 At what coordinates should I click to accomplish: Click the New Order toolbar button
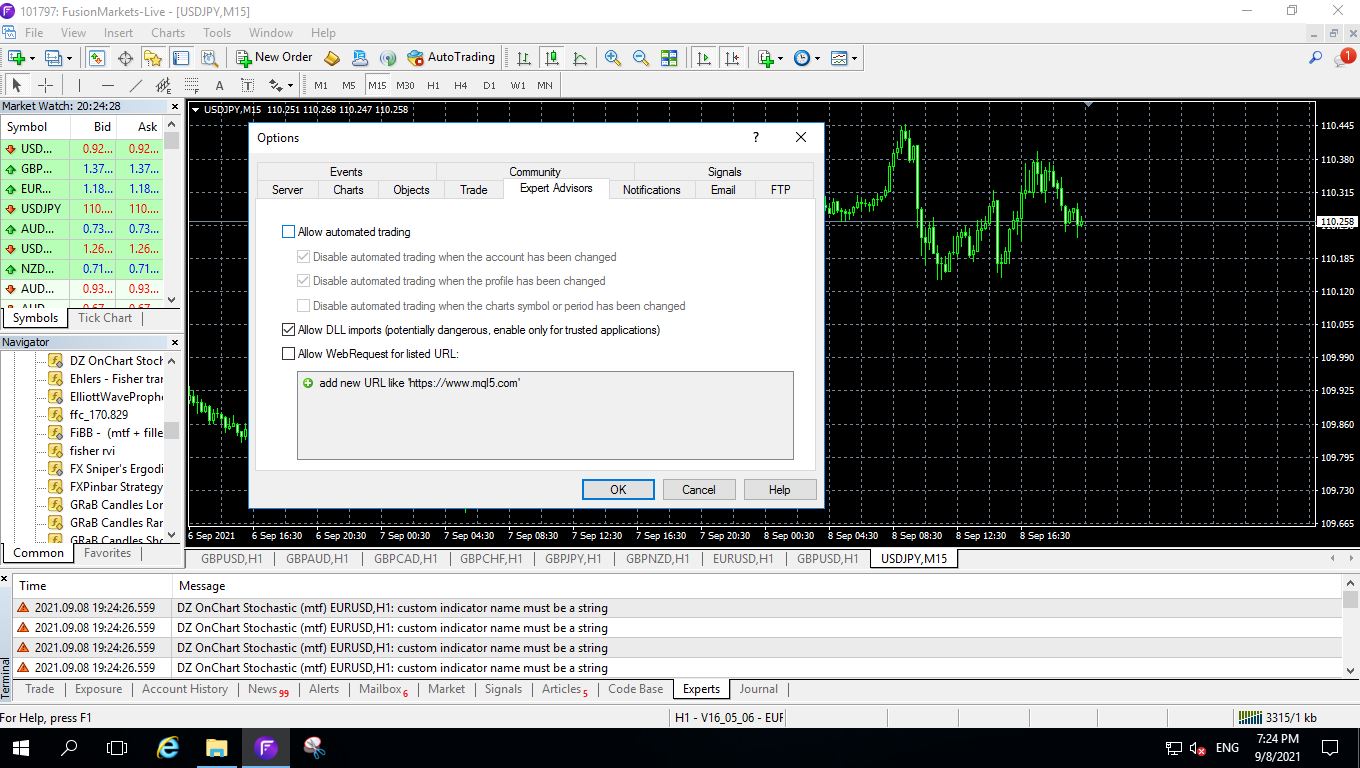pyautogui.click(x=274, y=58)
